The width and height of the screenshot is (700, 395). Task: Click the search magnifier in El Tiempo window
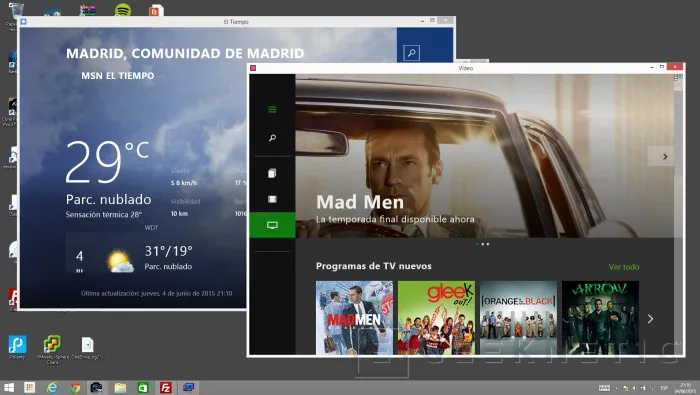(411, 53)
